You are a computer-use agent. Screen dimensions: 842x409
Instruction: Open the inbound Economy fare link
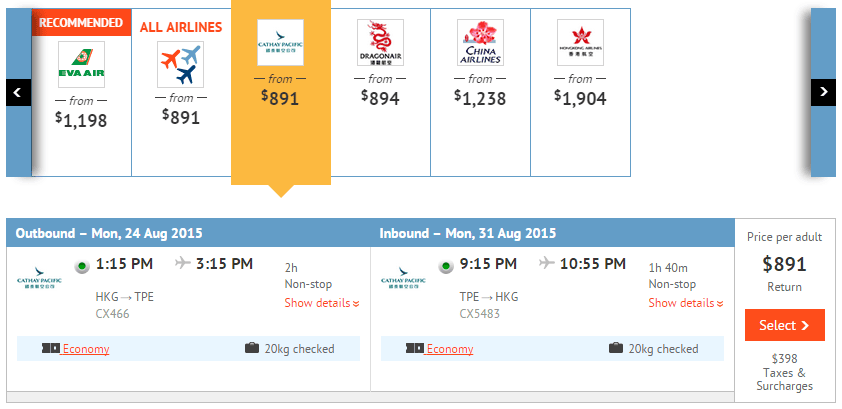click(x=450, y=349)
